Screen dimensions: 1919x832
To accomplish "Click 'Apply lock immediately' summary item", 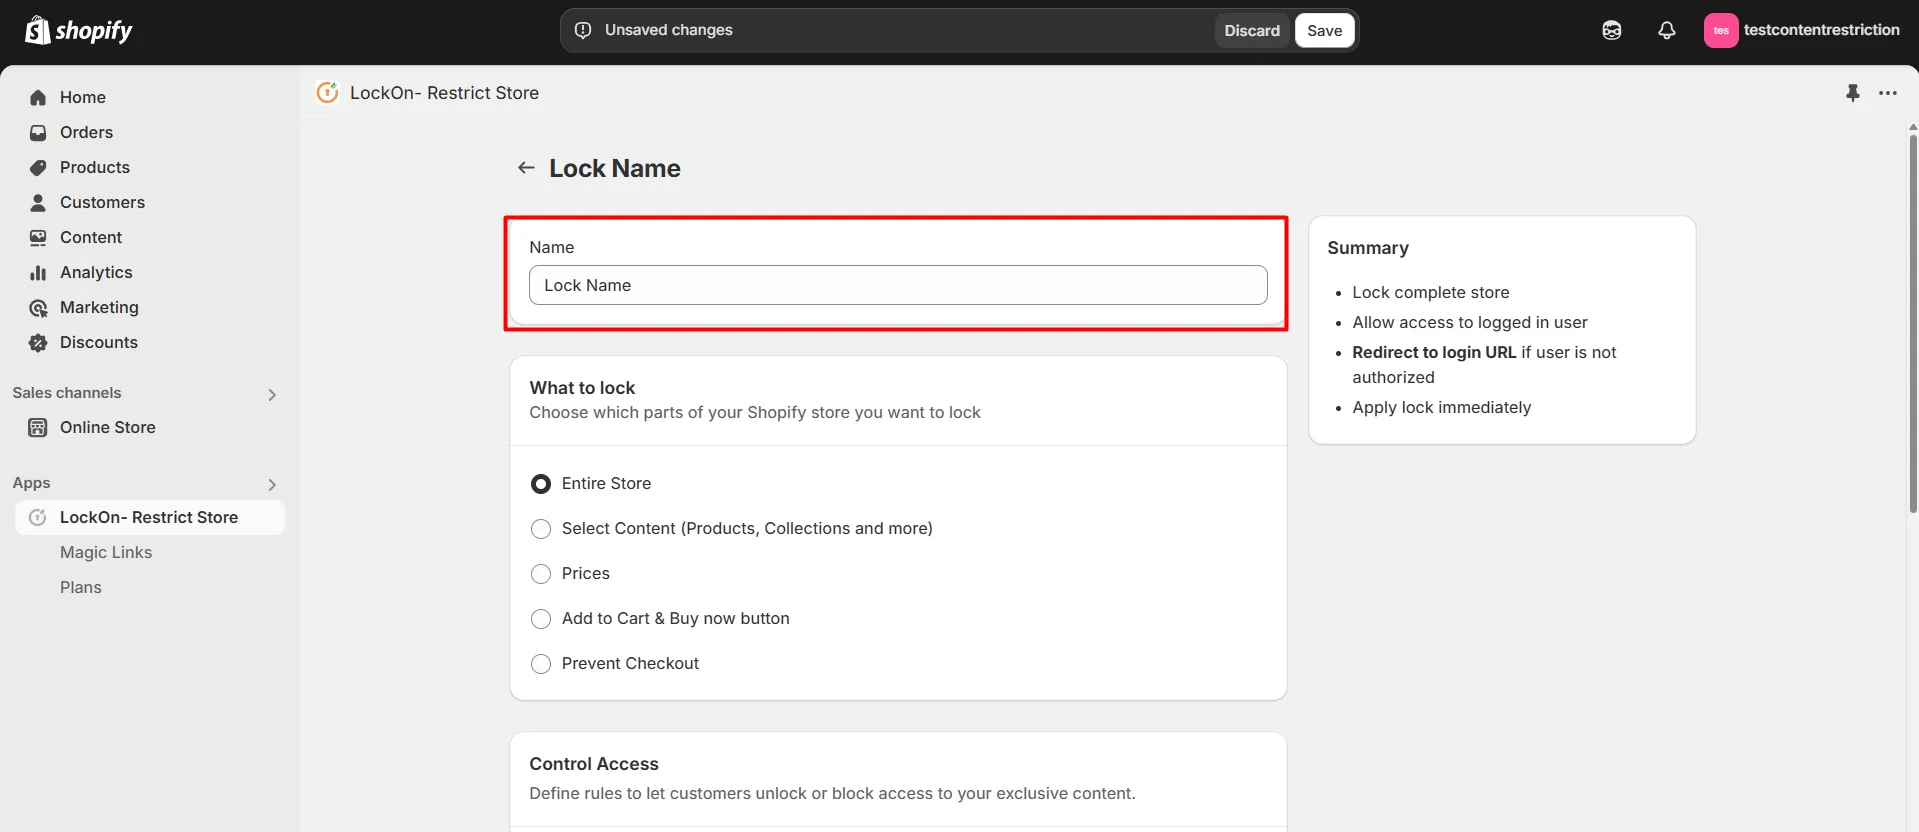I will point(1442,407).
